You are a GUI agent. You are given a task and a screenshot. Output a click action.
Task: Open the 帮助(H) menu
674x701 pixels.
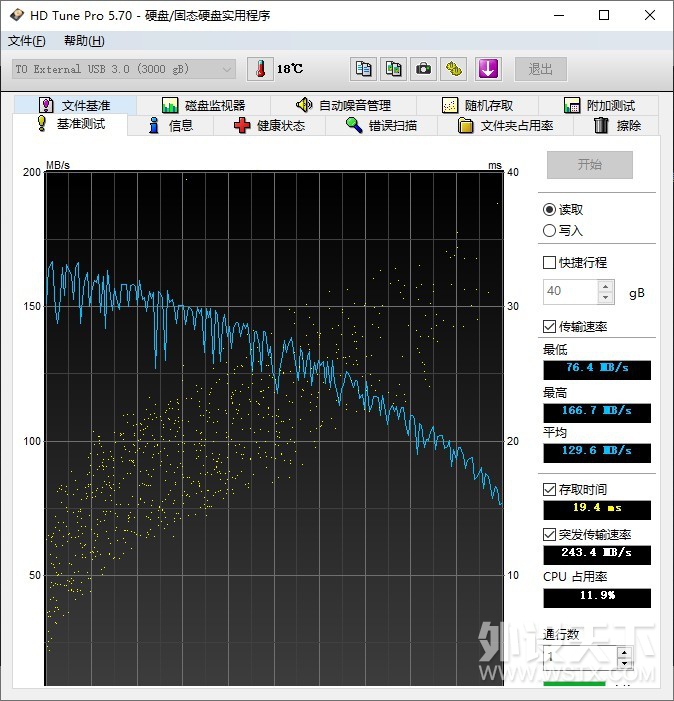(84, 41)
